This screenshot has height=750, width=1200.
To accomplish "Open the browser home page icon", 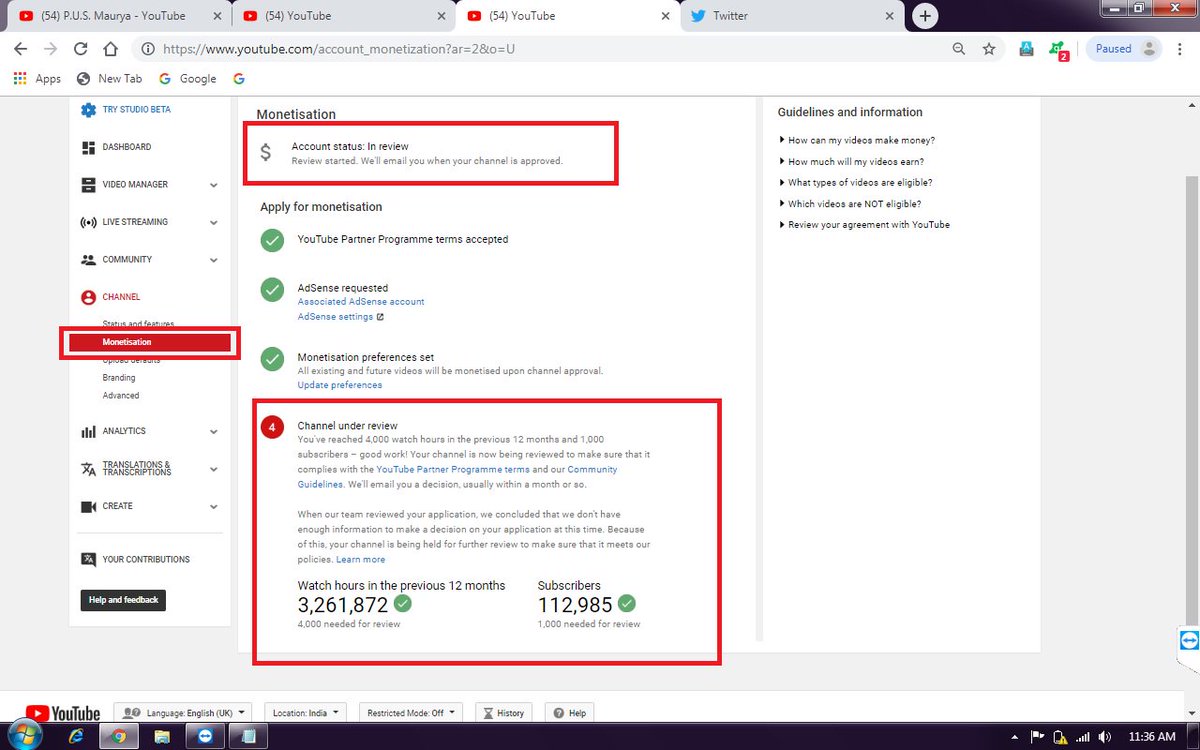I will [111, 48].
